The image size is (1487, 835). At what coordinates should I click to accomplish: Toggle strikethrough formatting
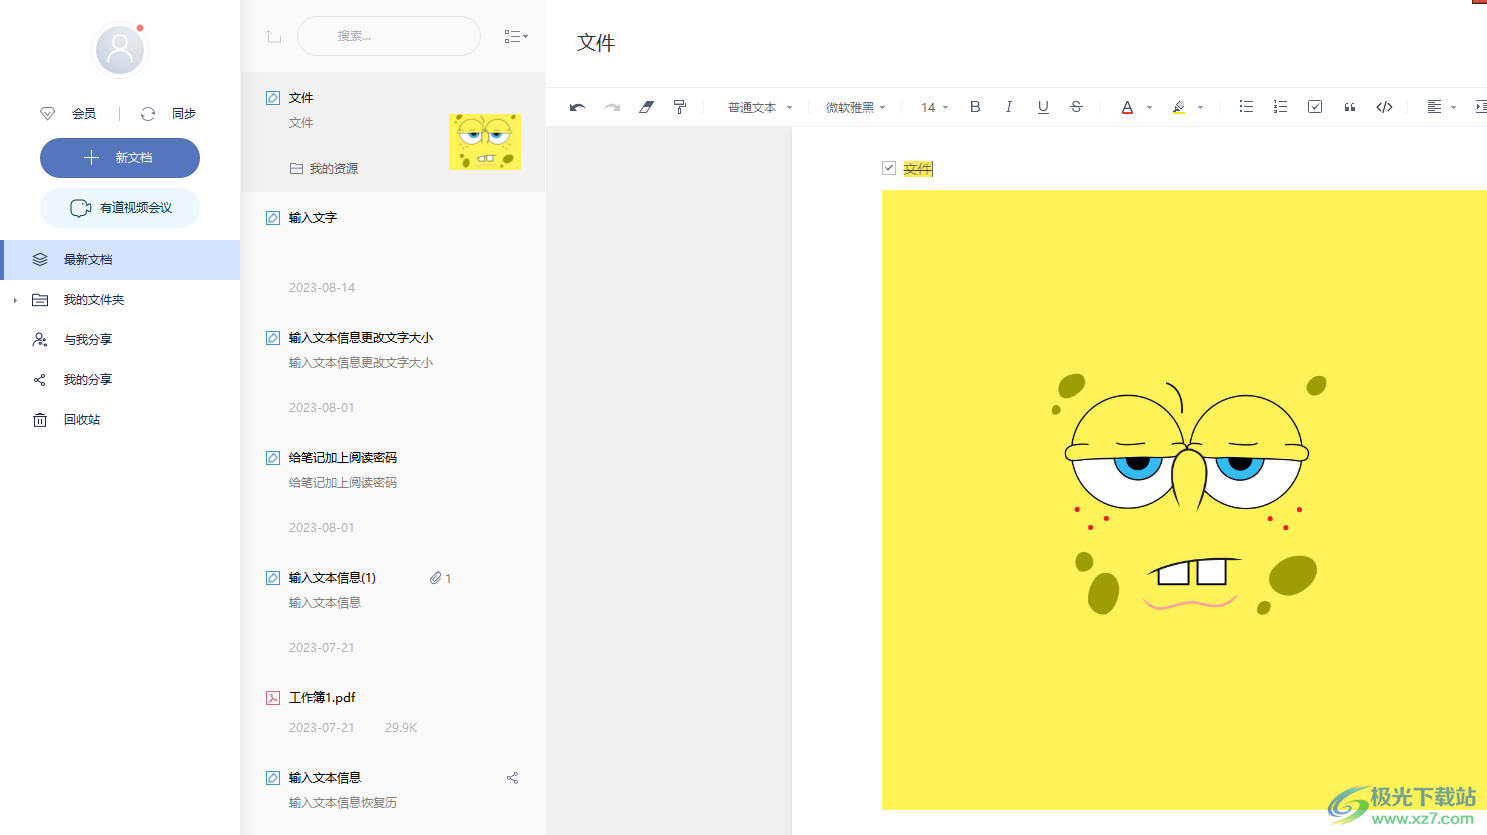1076,107
